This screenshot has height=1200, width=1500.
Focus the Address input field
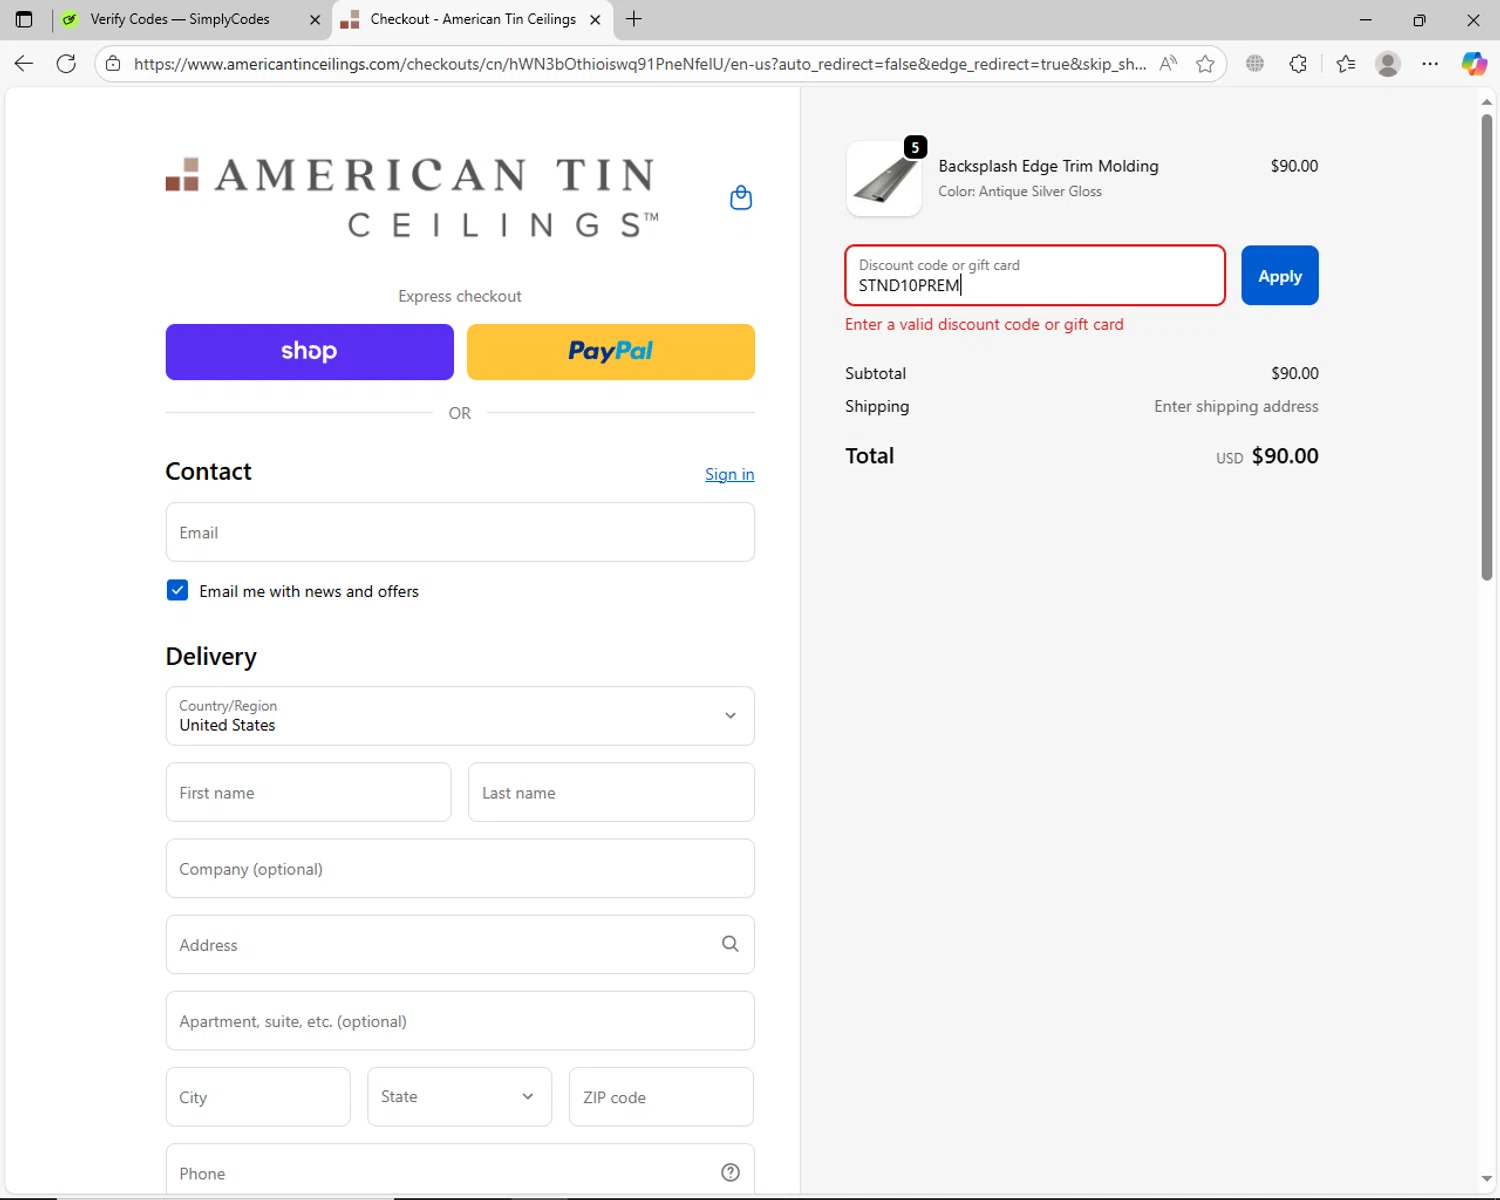[x=460, y=944]
